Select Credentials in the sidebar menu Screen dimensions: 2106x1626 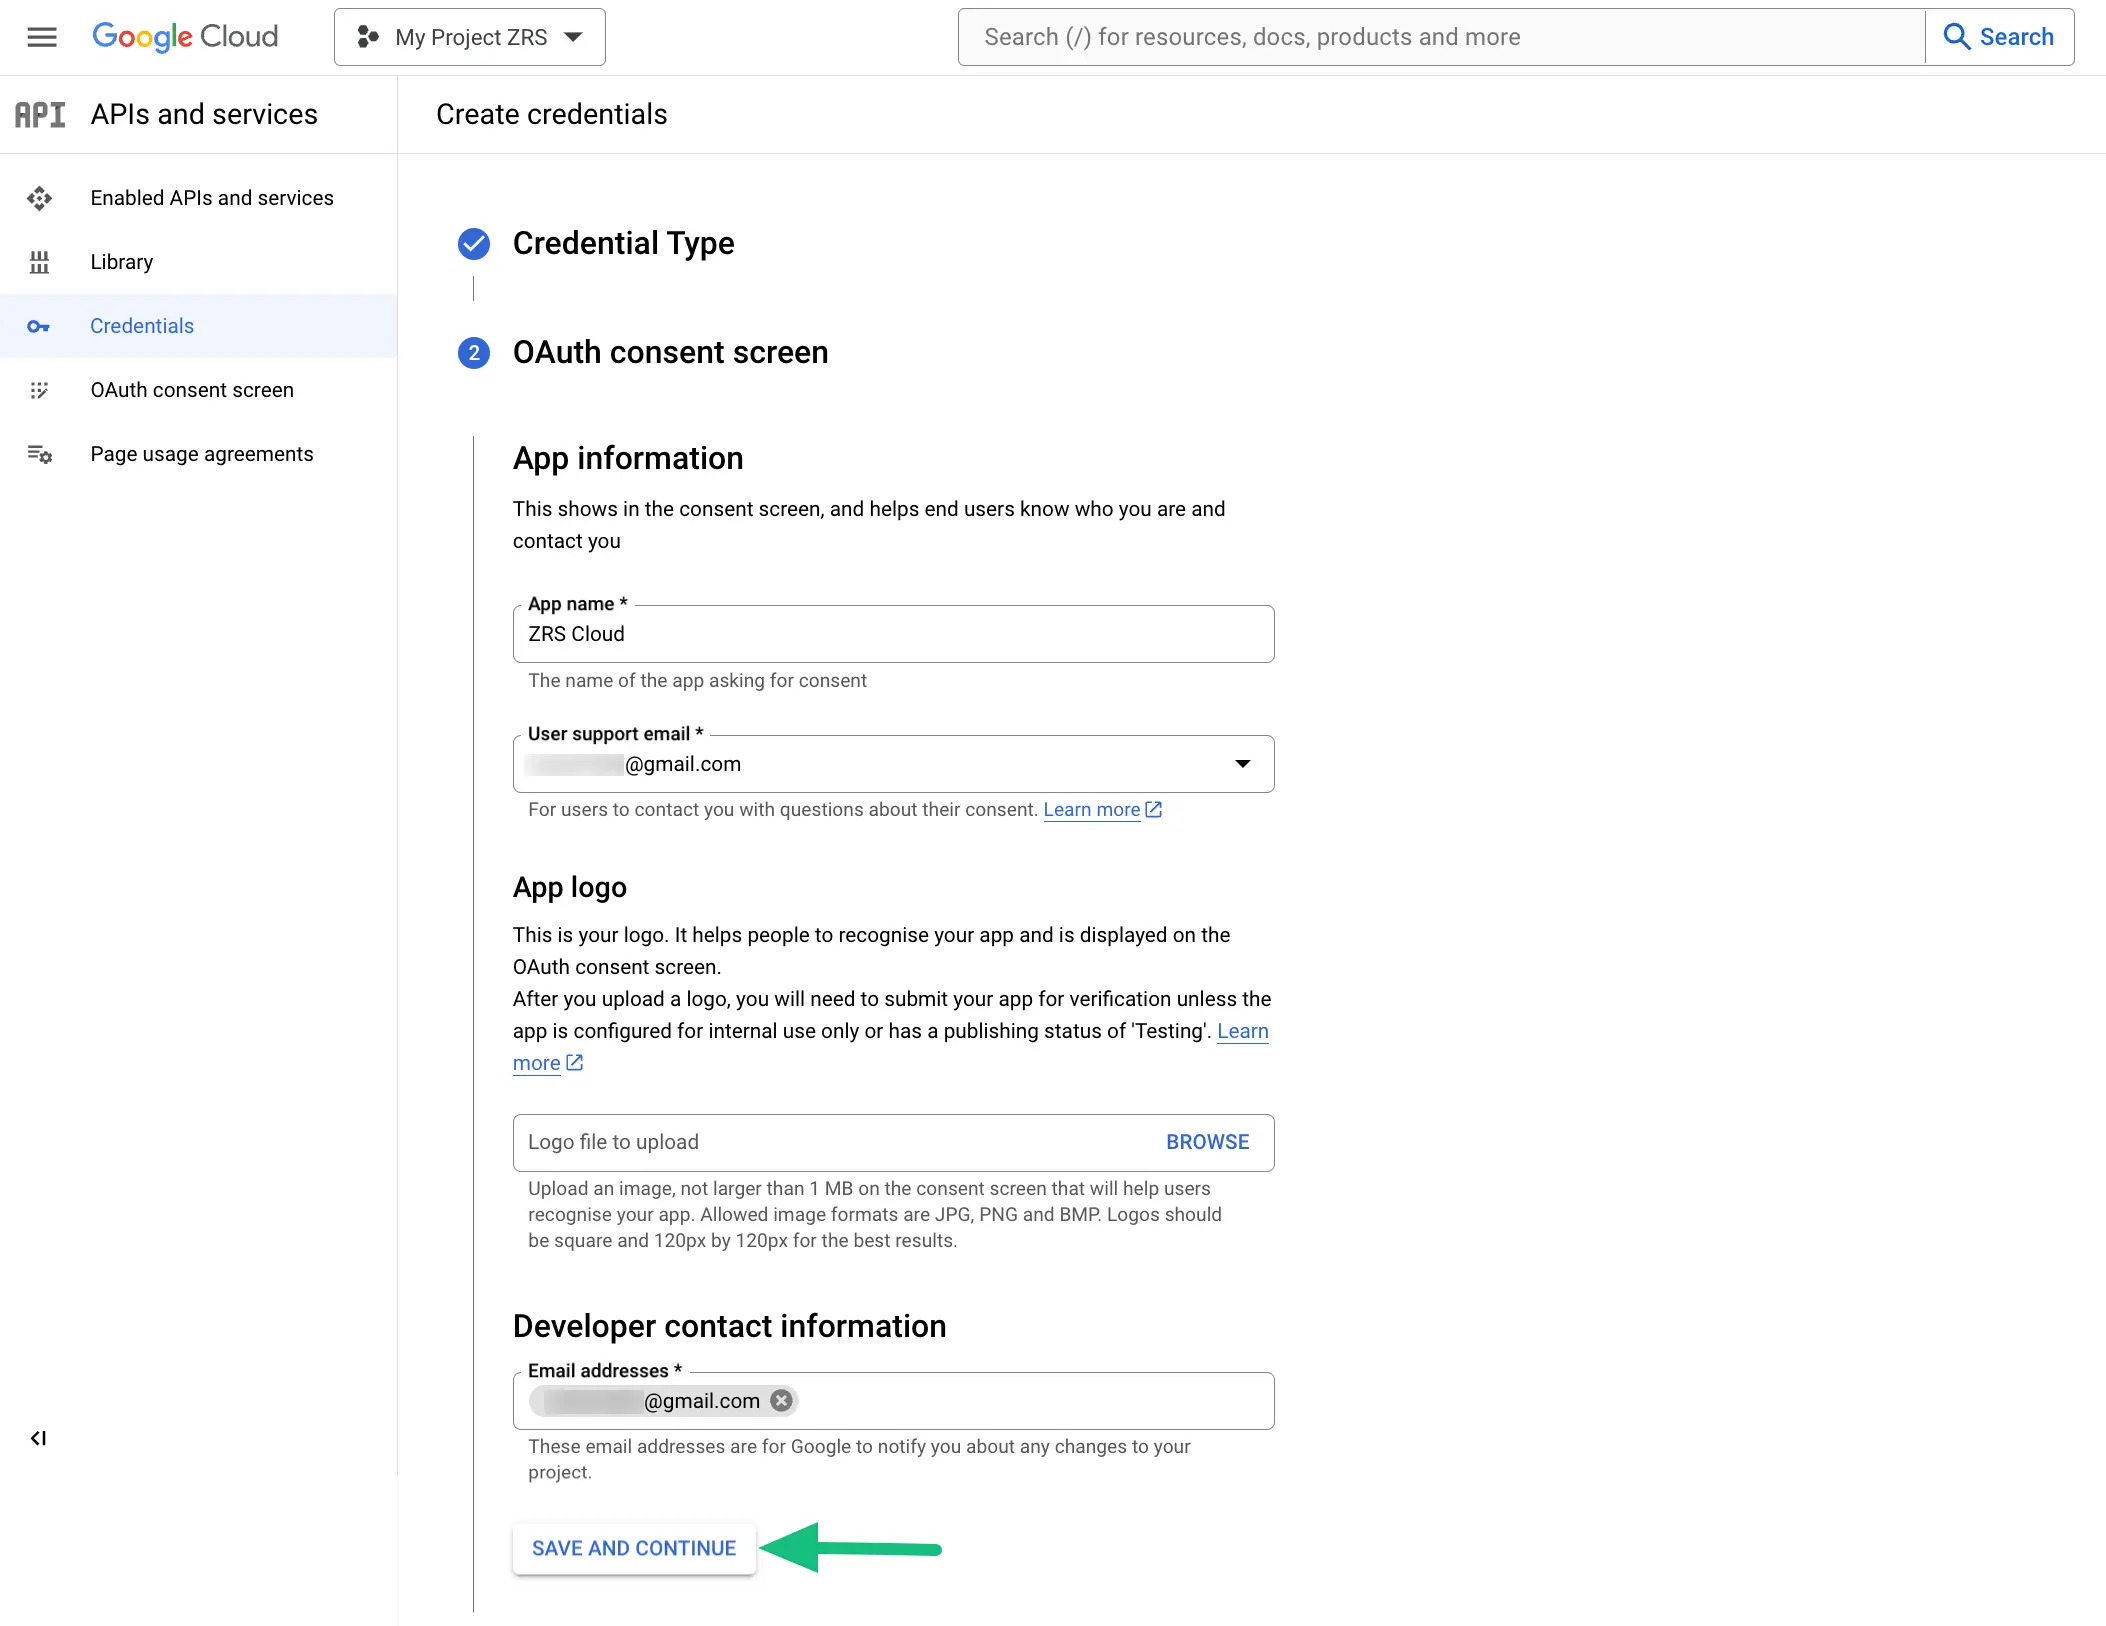(x=141, y=326)
